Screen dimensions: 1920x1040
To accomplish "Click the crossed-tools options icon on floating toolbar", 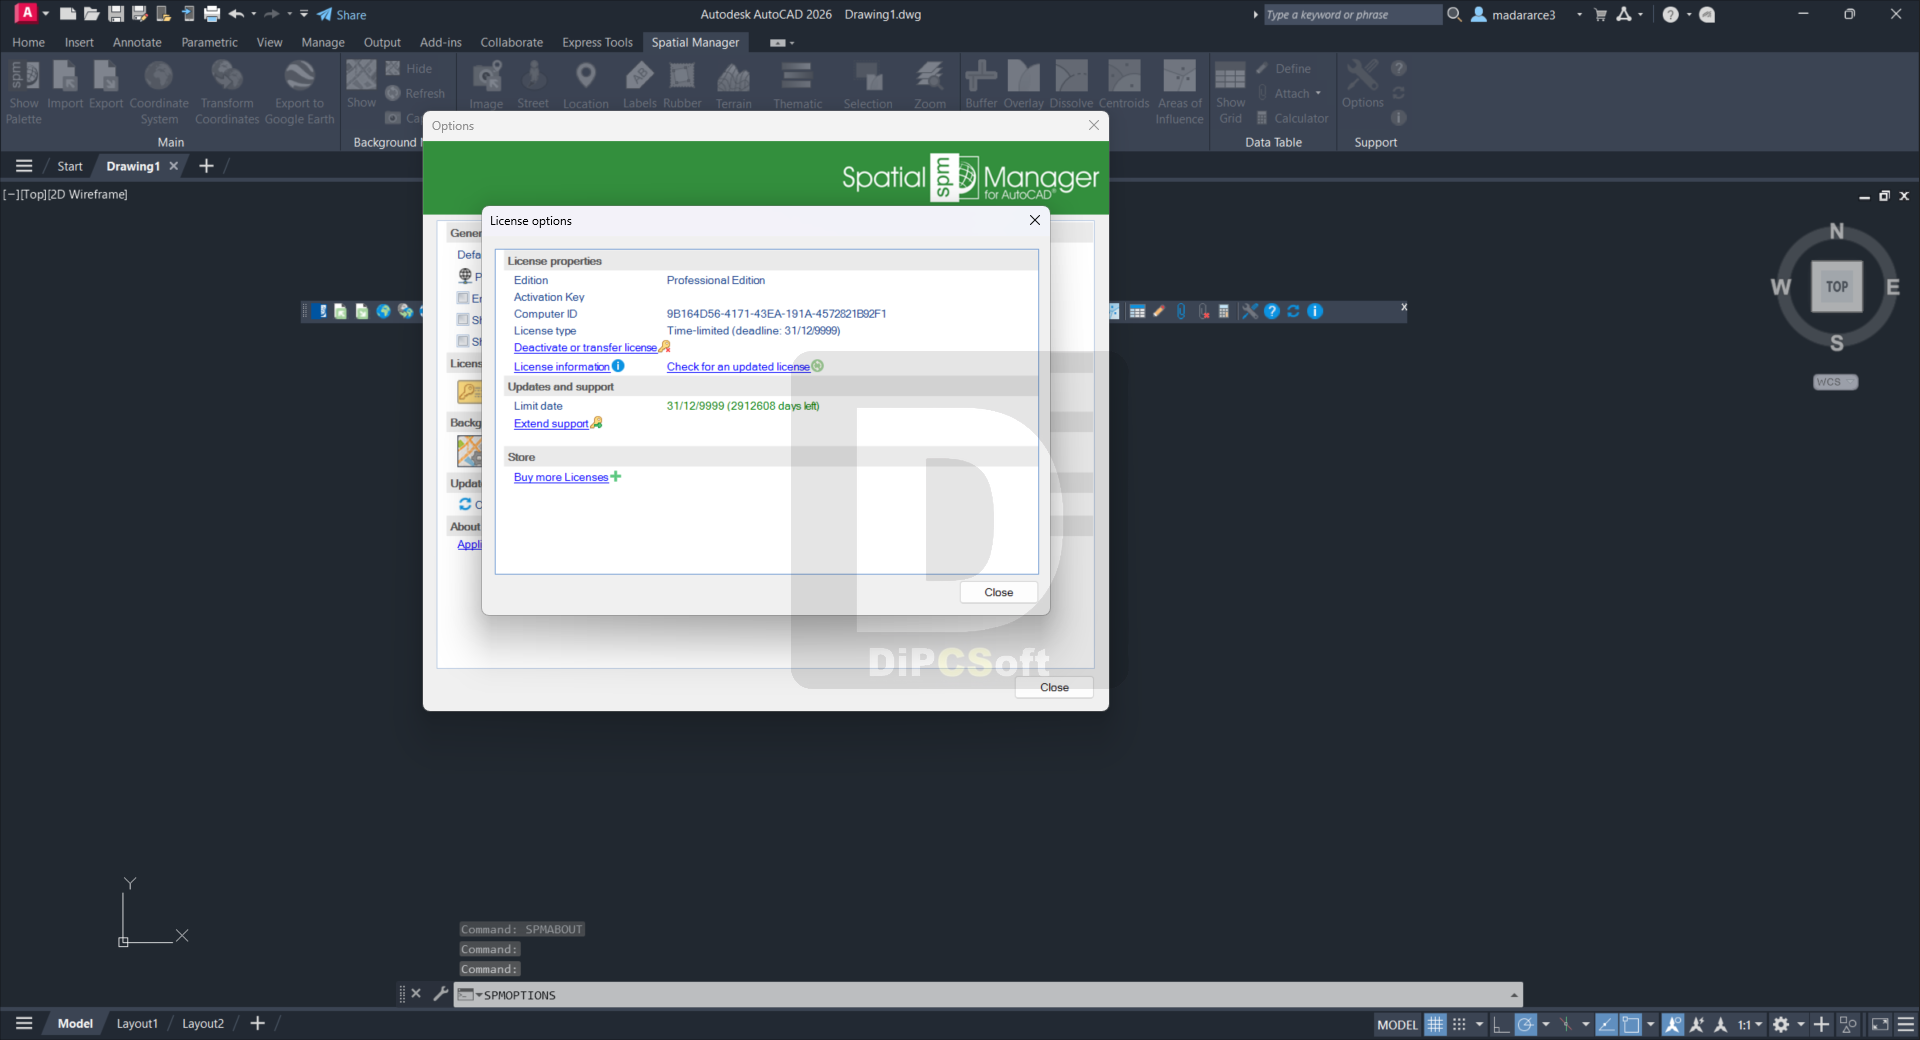I will click(1250, 311).
